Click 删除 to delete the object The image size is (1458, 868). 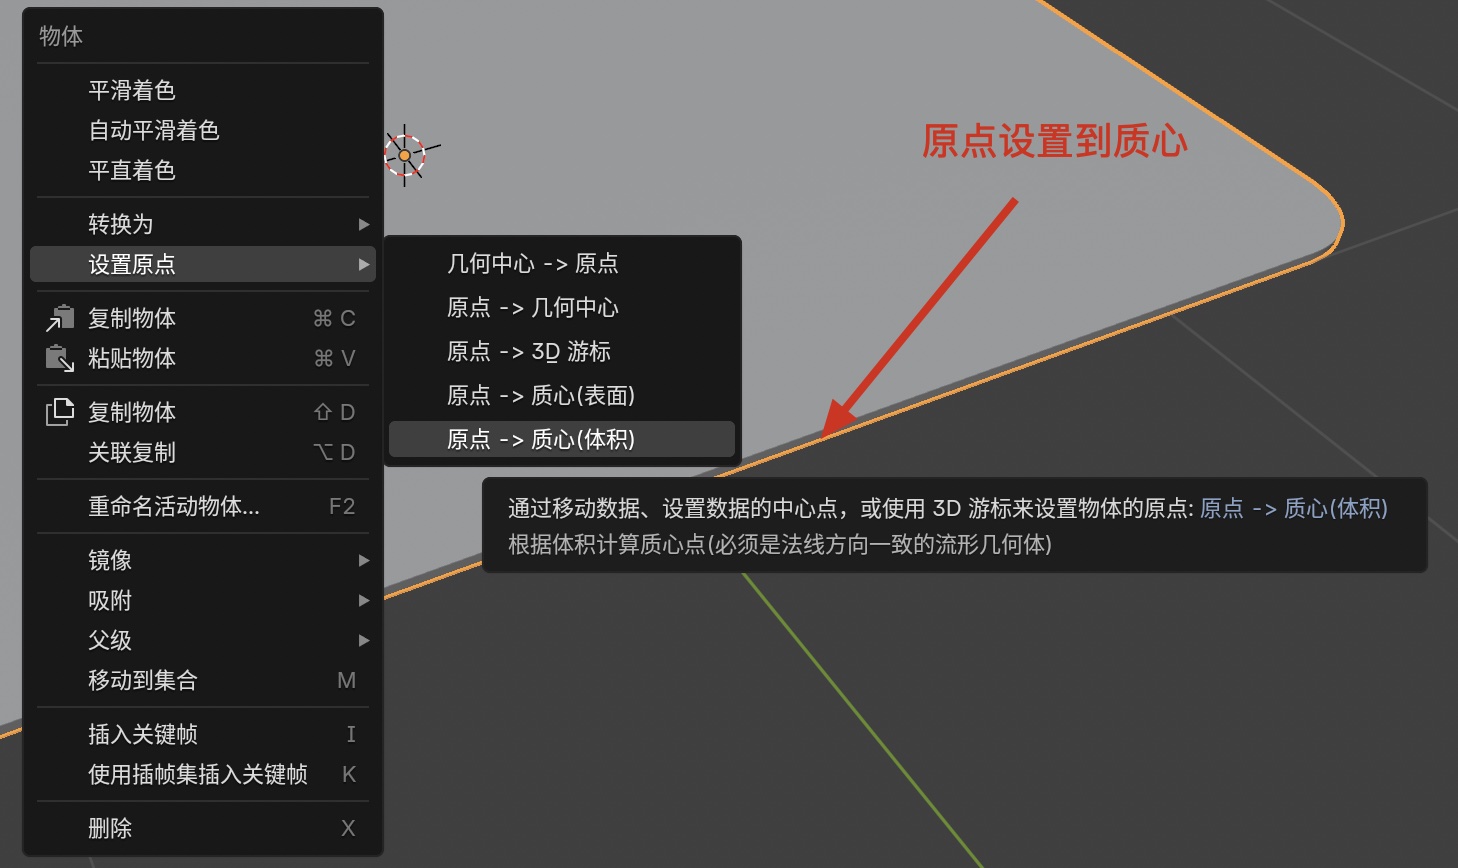pos(110,828)
